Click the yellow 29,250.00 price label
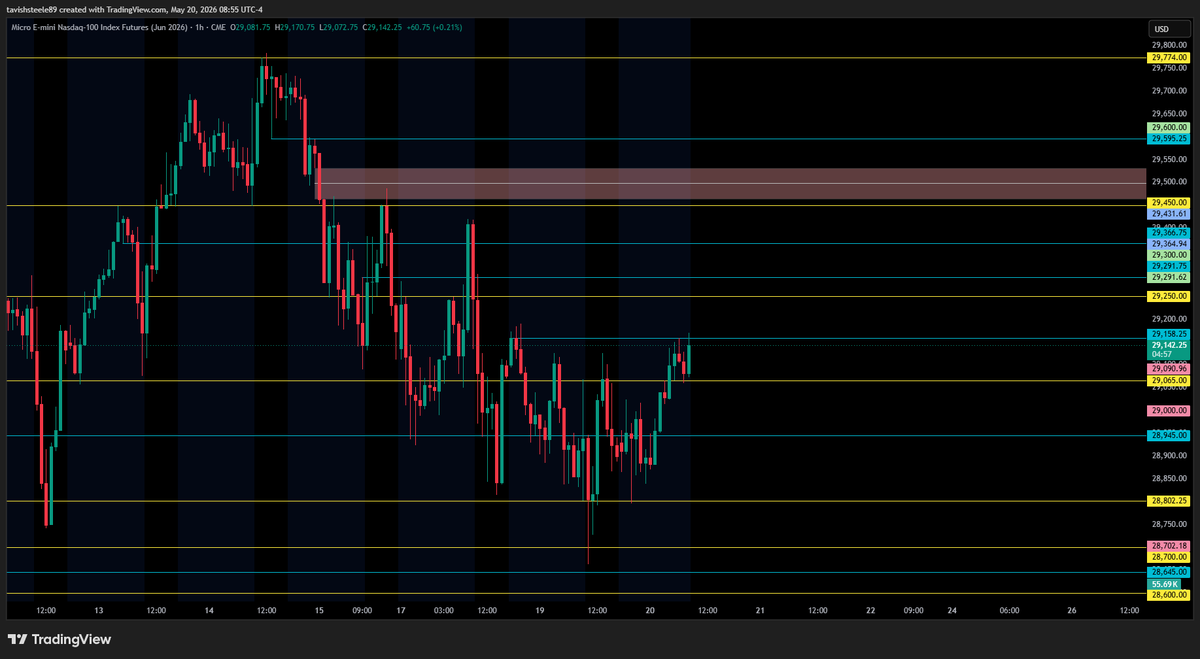The height and width of the screenshot is (659, 1200). [1169, 296]
